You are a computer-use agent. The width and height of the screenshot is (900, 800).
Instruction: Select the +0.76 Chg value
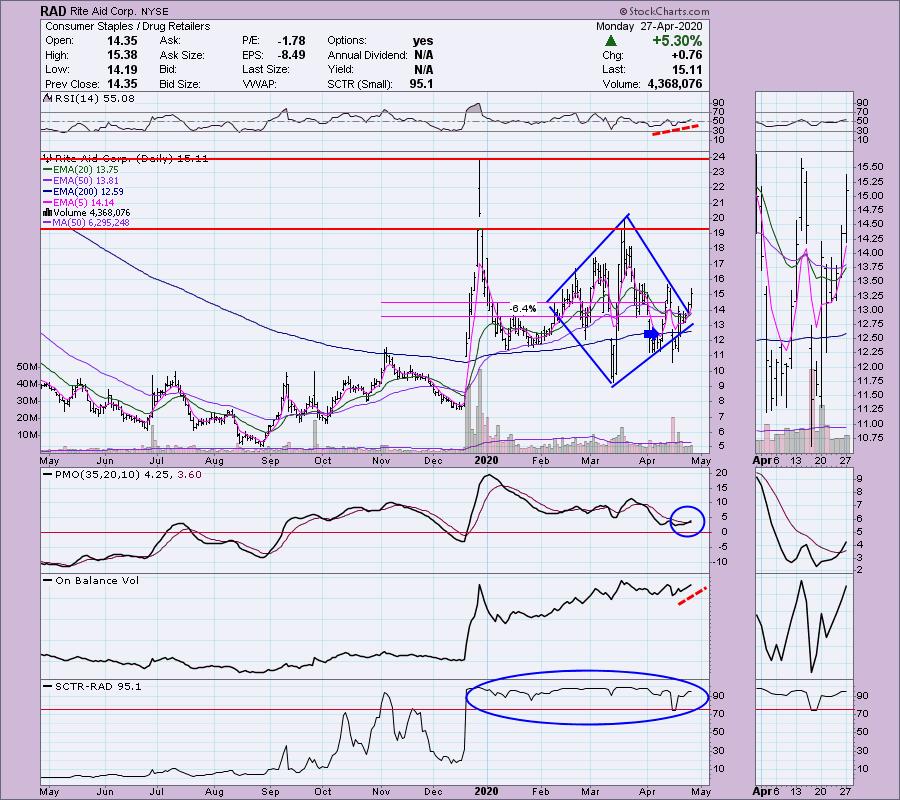click(x=687, y=55)
